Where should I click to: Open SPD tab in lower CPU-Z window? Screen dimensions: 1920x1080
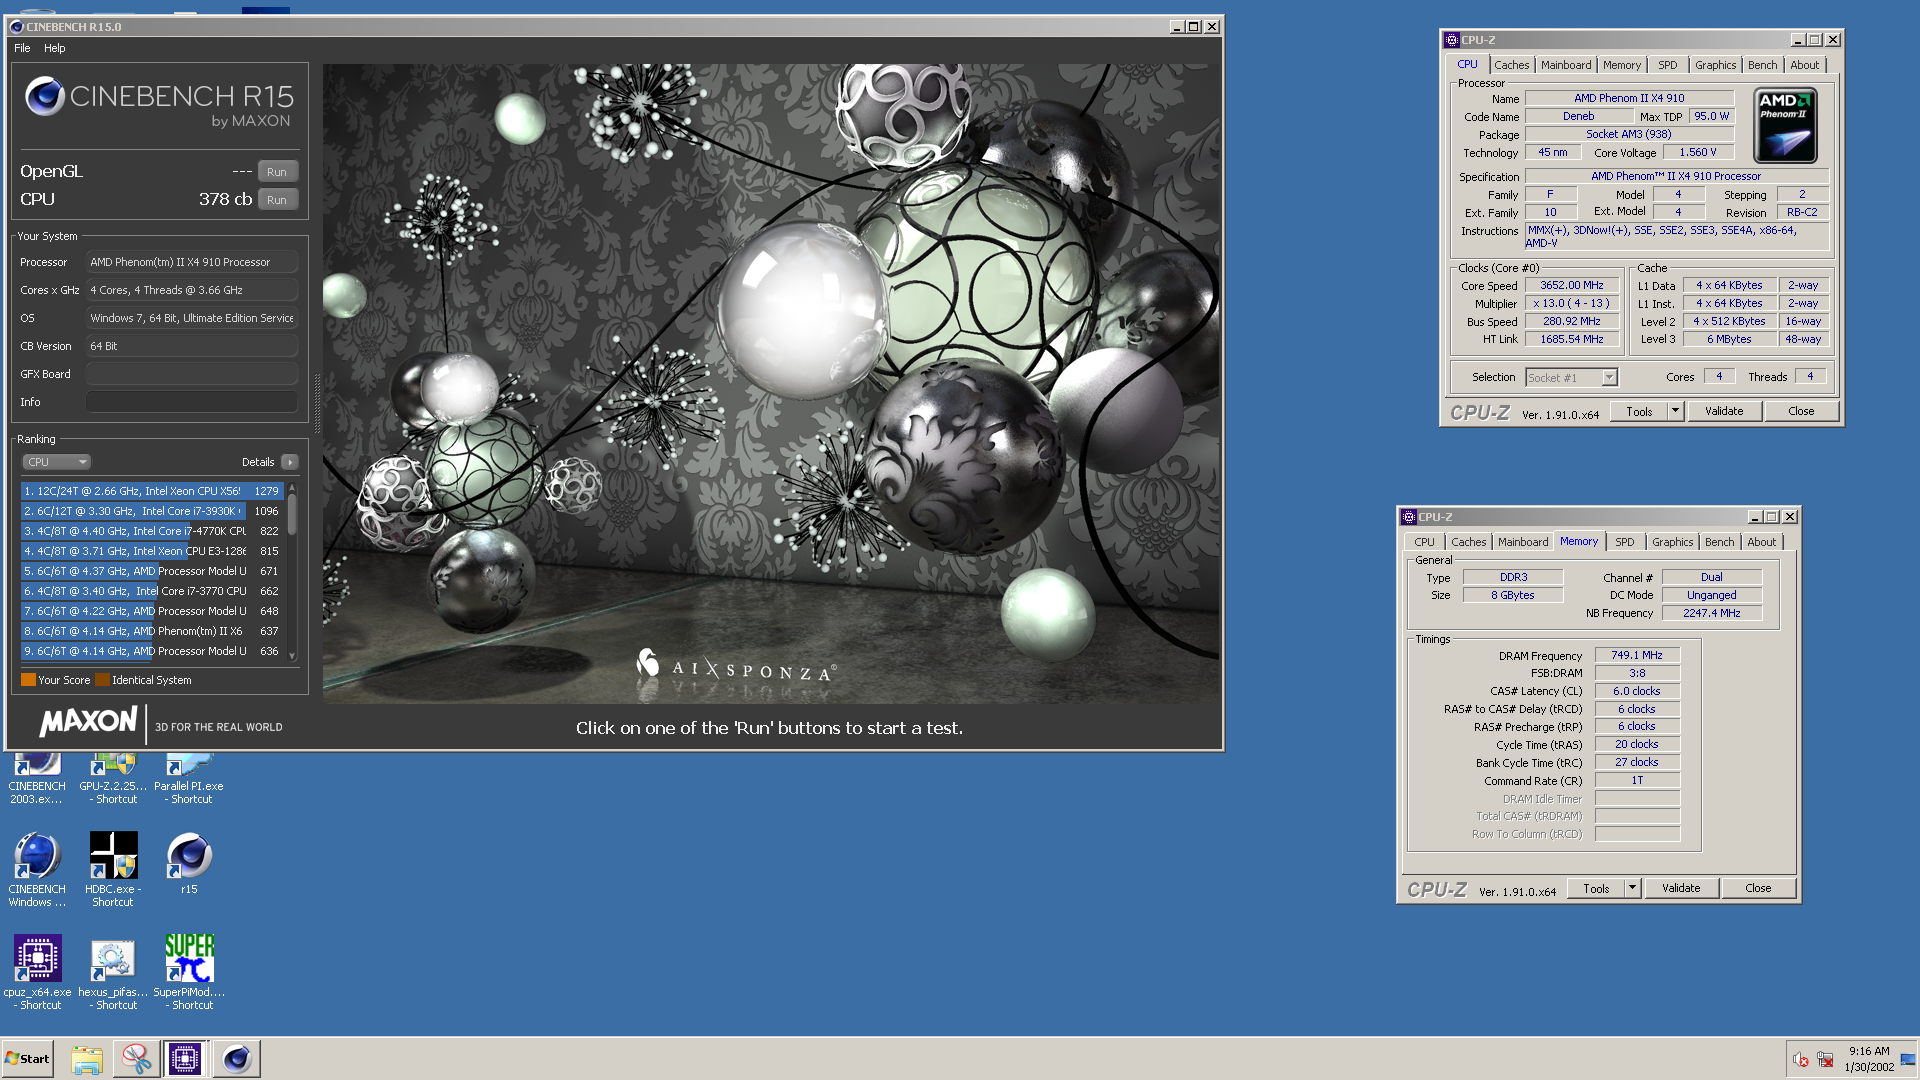tap(1624, 542)
